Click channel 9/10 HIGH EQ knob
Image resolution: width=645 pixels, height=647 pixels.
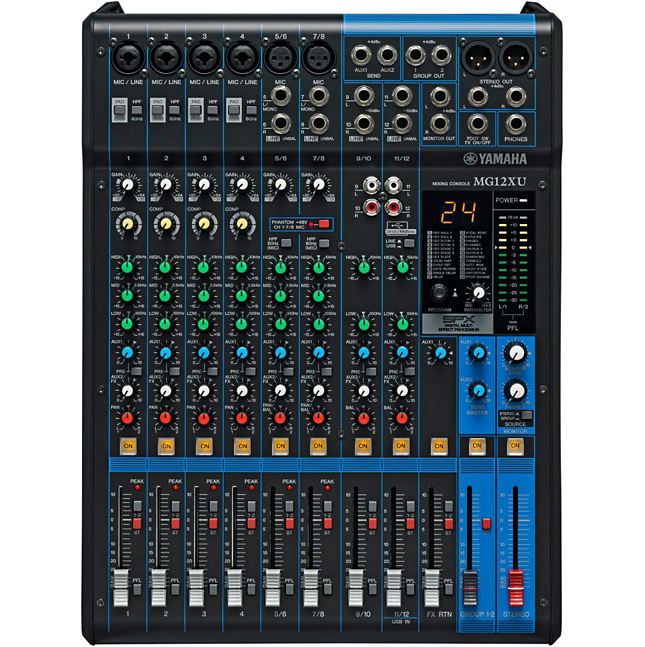pyautogui.click(x=364, y=268)
